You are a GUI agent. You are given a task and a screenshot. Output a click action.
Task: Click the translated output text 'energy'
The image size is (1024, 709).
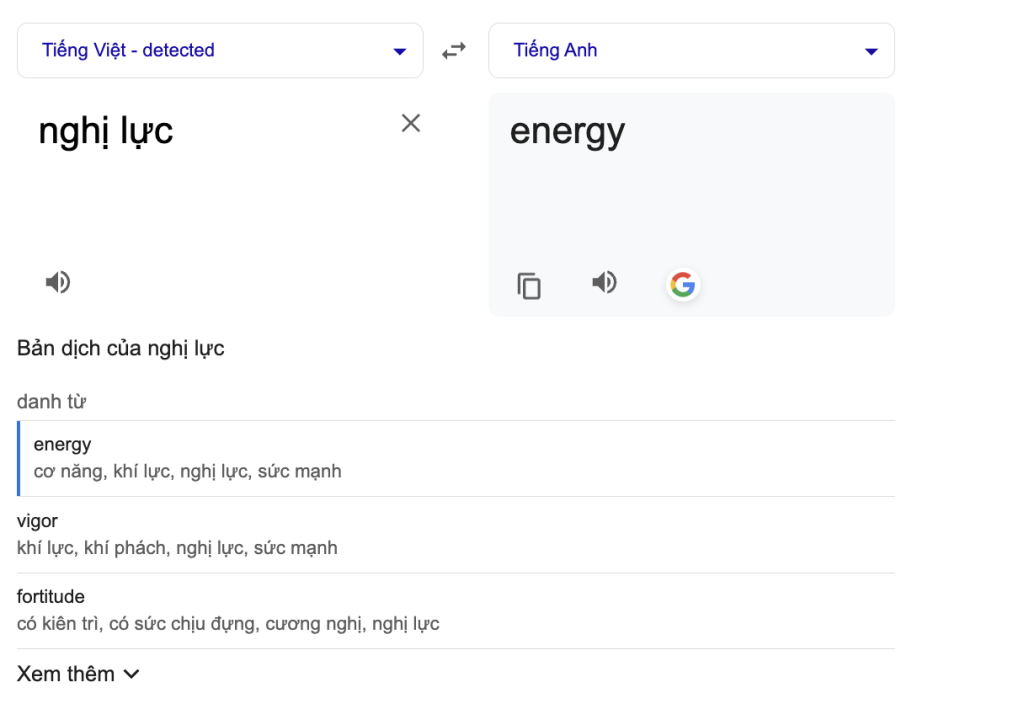coord(567,131)
